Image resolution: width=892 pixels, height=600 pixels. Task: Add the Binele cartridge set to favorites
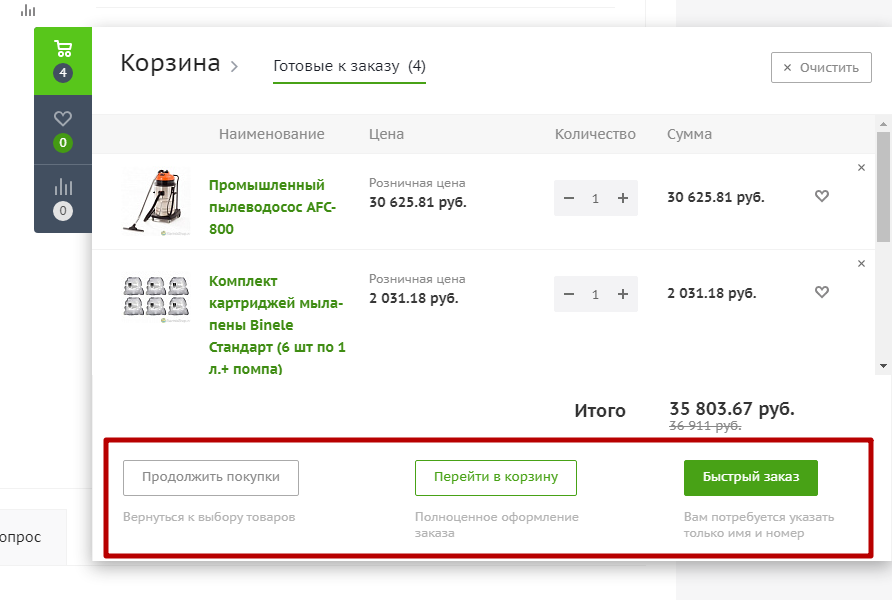[822, 293]
